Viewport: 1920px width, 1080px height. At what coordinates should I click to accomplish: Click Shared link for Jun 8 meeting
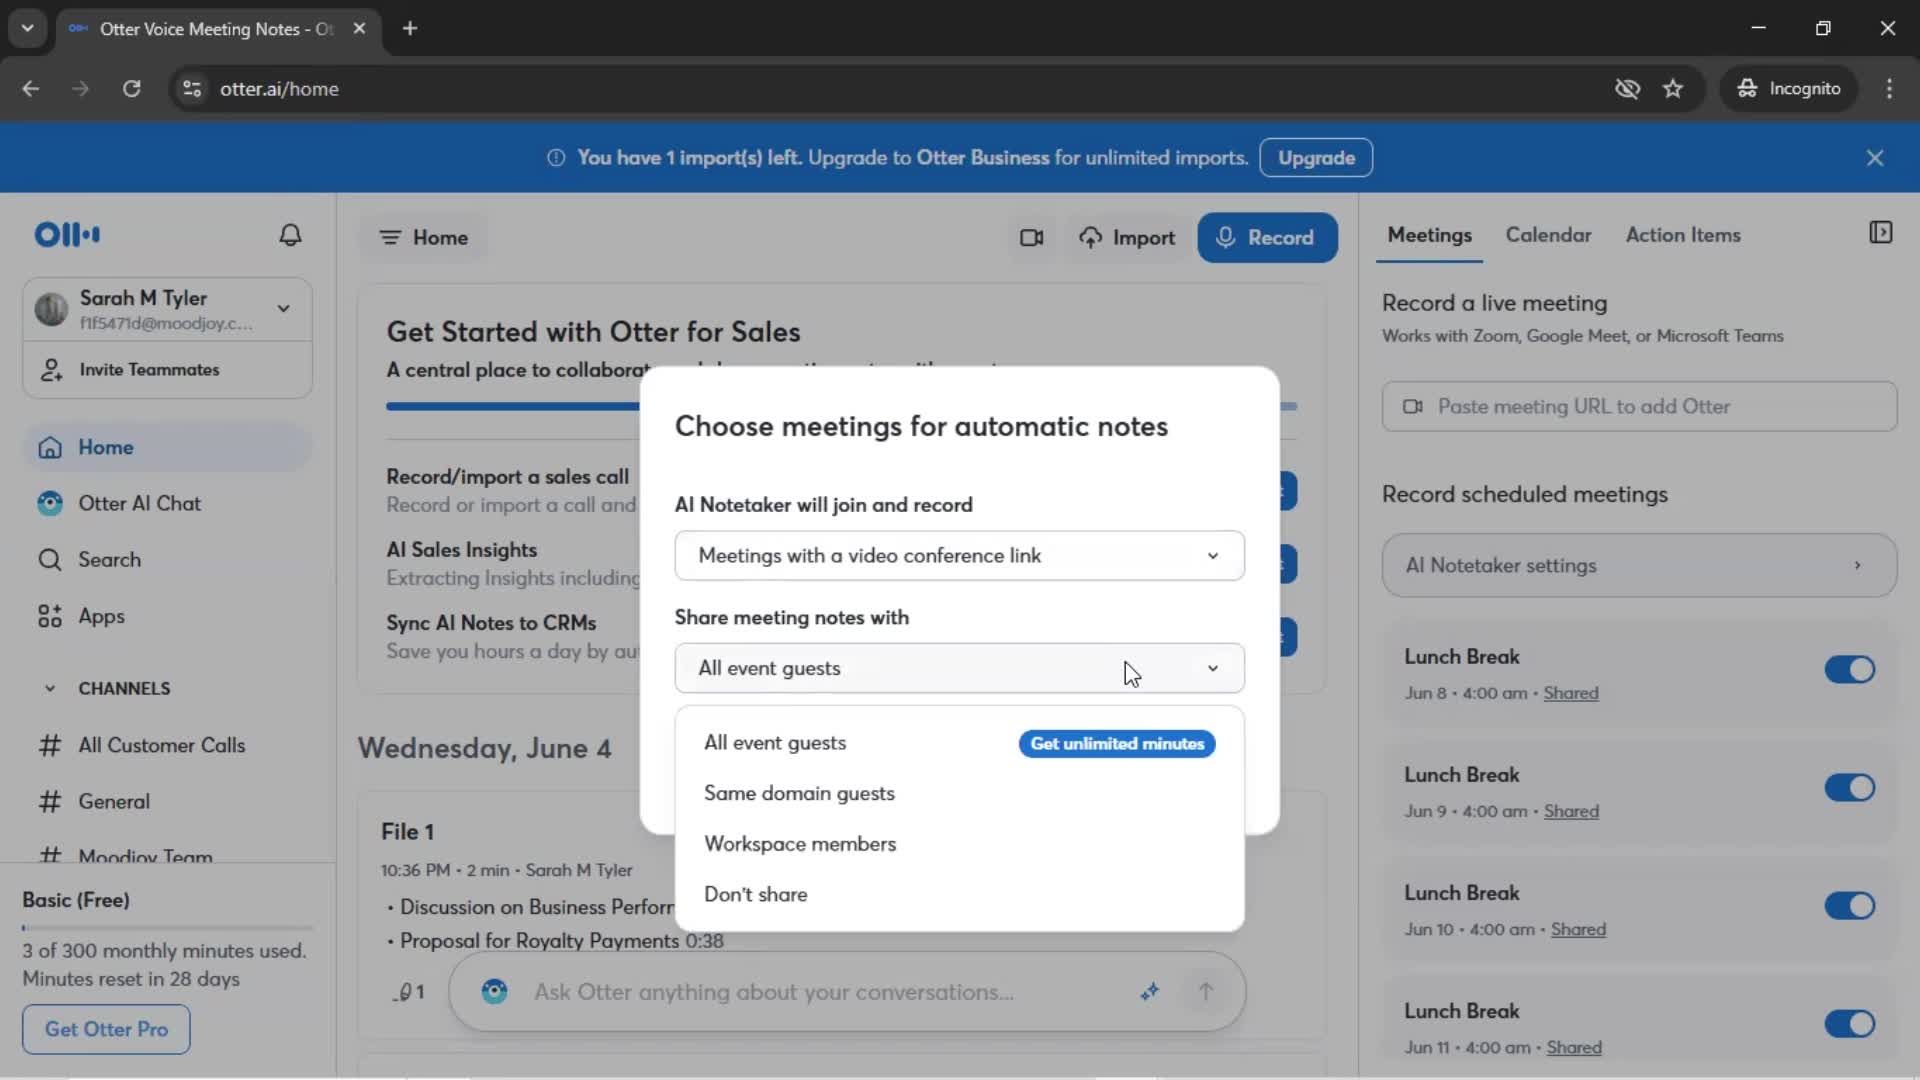tap(1571, 694)
